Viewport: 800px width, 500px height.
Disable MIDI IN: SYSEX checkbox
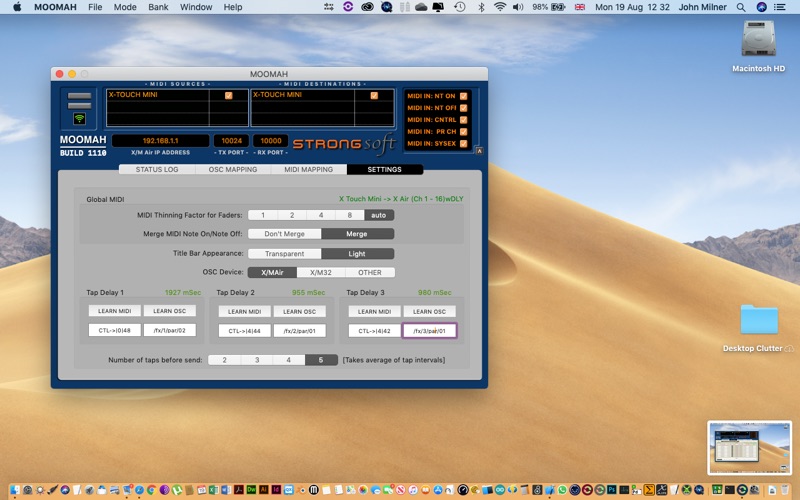pos(463,143)
